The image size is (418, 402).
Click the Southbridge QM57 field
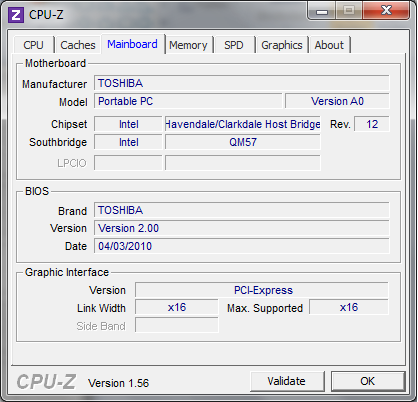click(243, 142)
